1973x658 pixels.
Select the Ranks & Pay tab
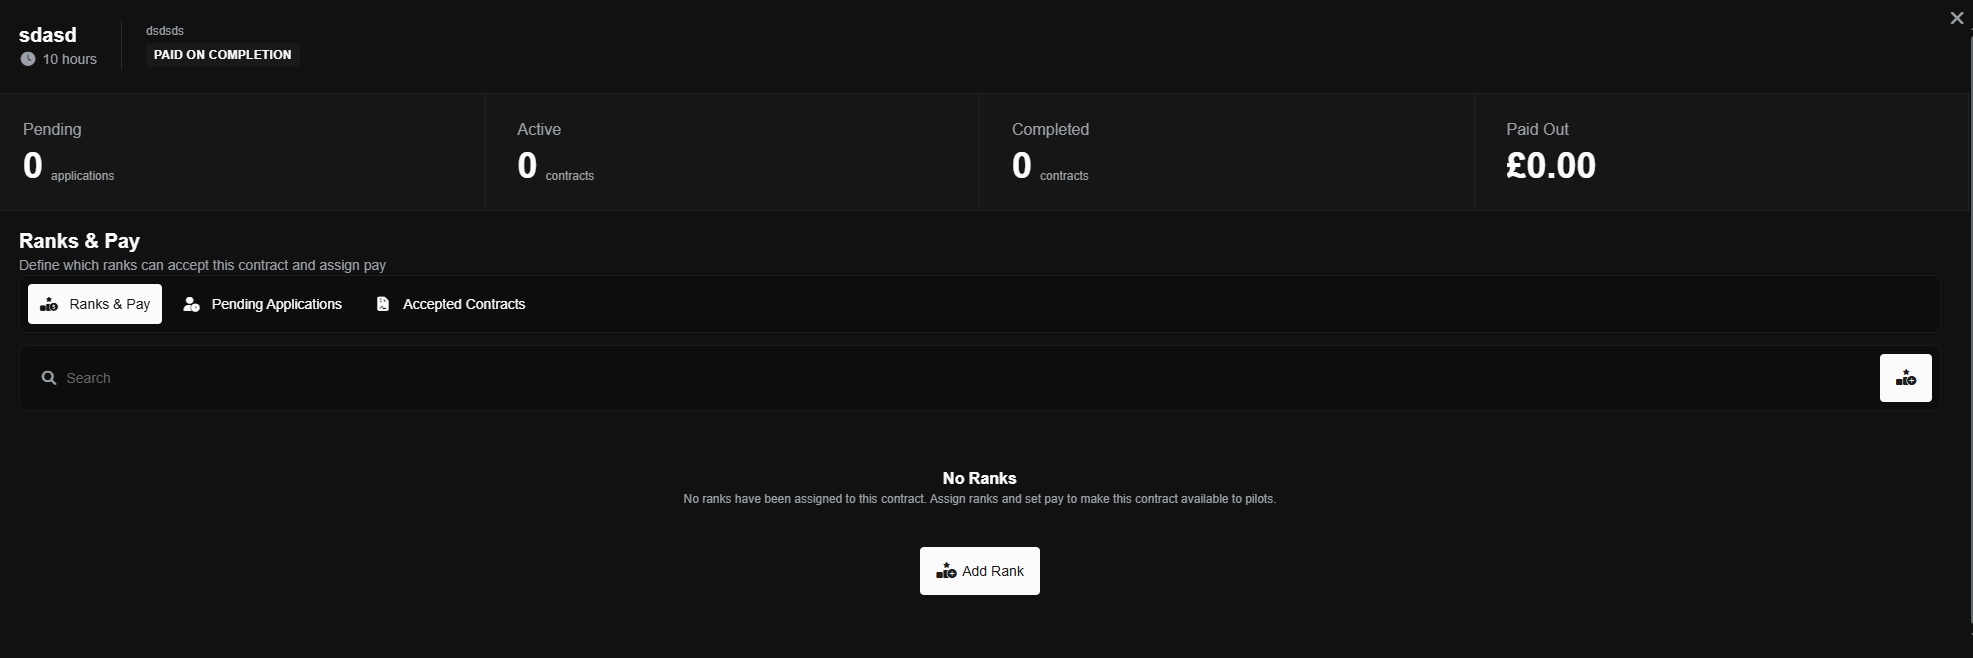(x=109, y=304)
